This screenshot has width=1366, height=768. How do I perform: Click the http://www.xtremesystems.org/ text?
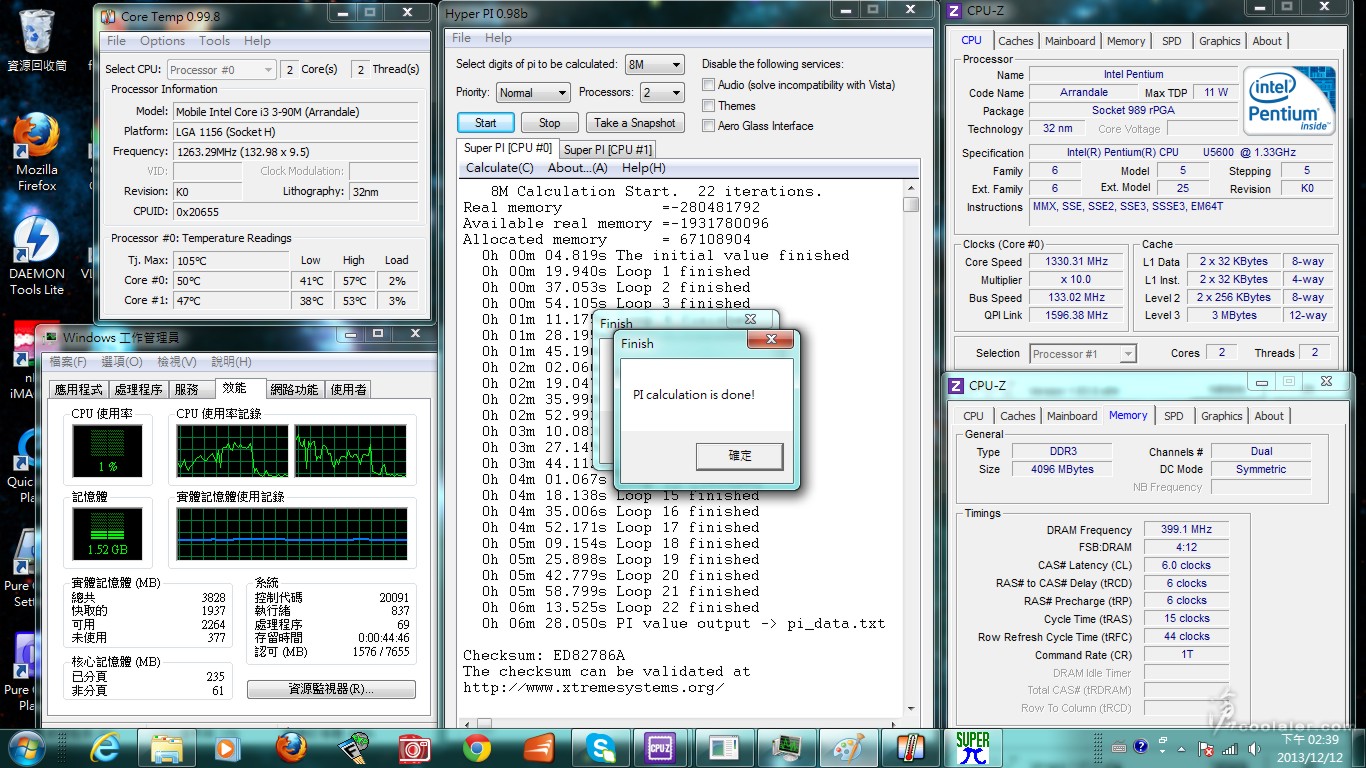click(x=593, y=687)
